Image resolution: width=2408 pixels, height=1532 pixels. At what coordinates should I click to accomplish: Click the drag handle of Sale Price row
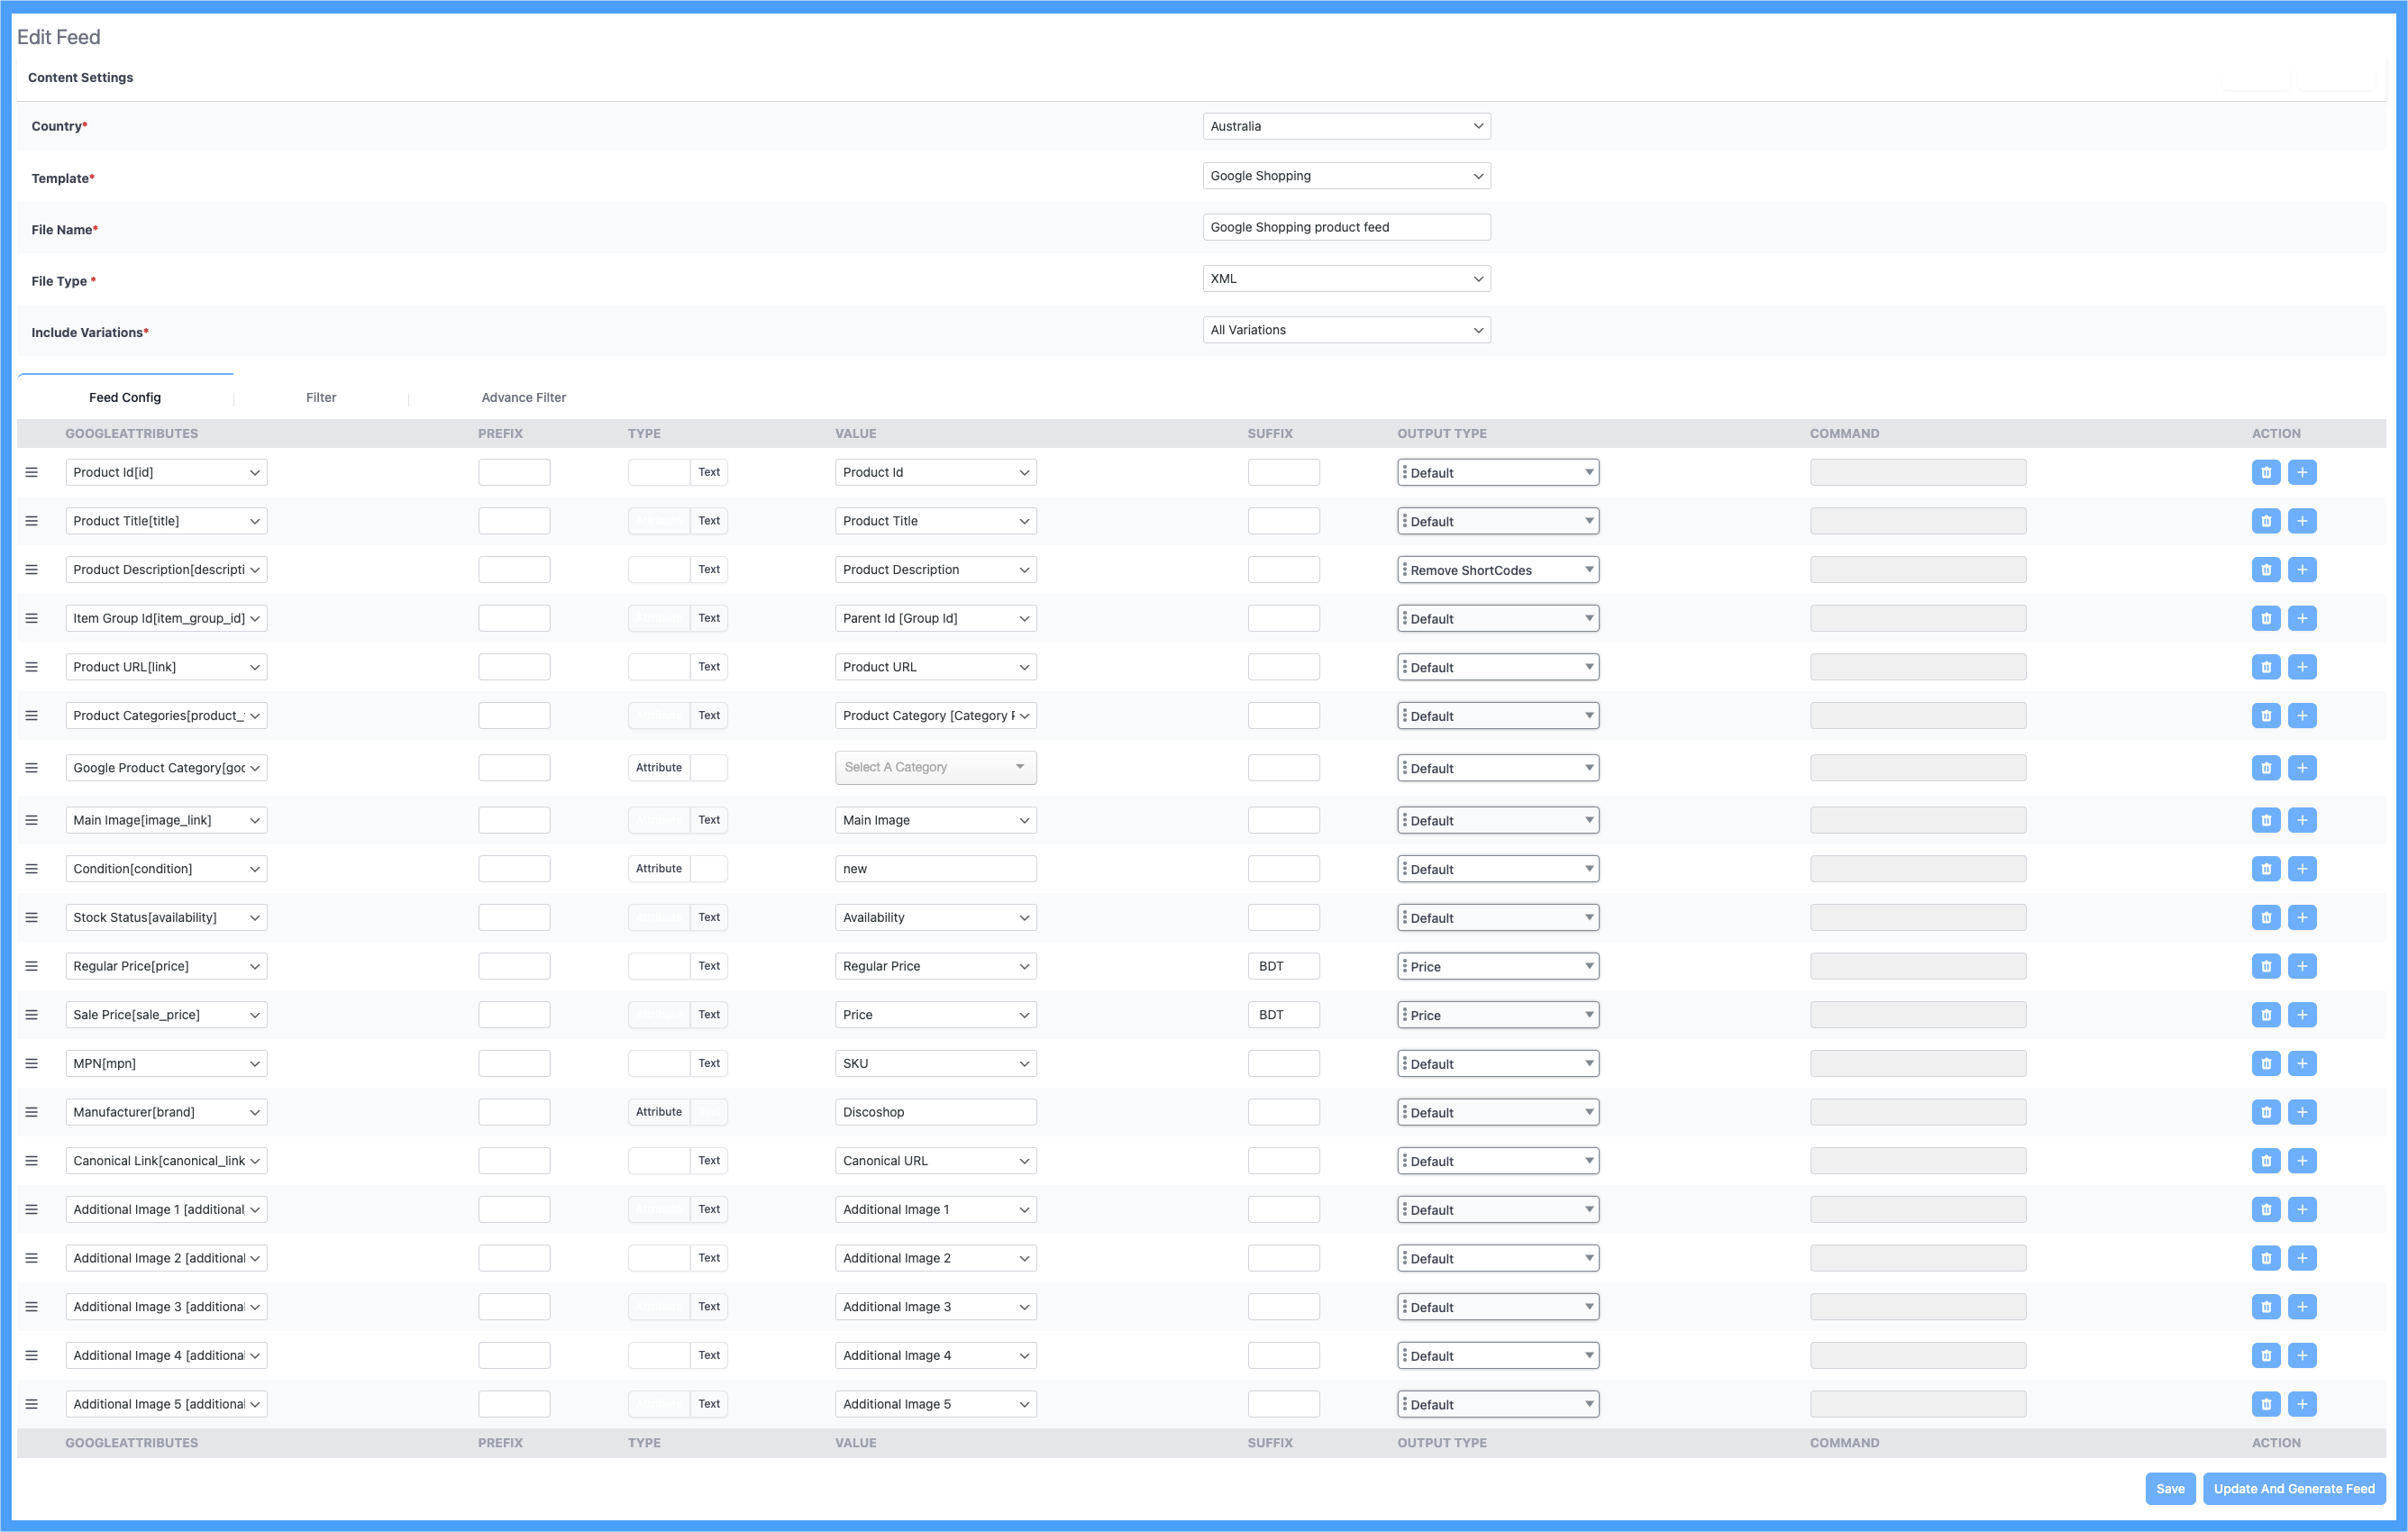click(32, 1015)
